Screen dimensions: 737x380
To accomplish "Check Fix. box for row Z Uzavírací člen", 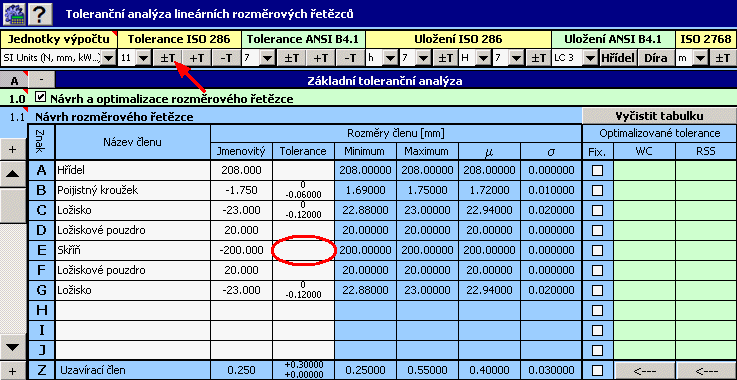I will [x=597, y=371].
